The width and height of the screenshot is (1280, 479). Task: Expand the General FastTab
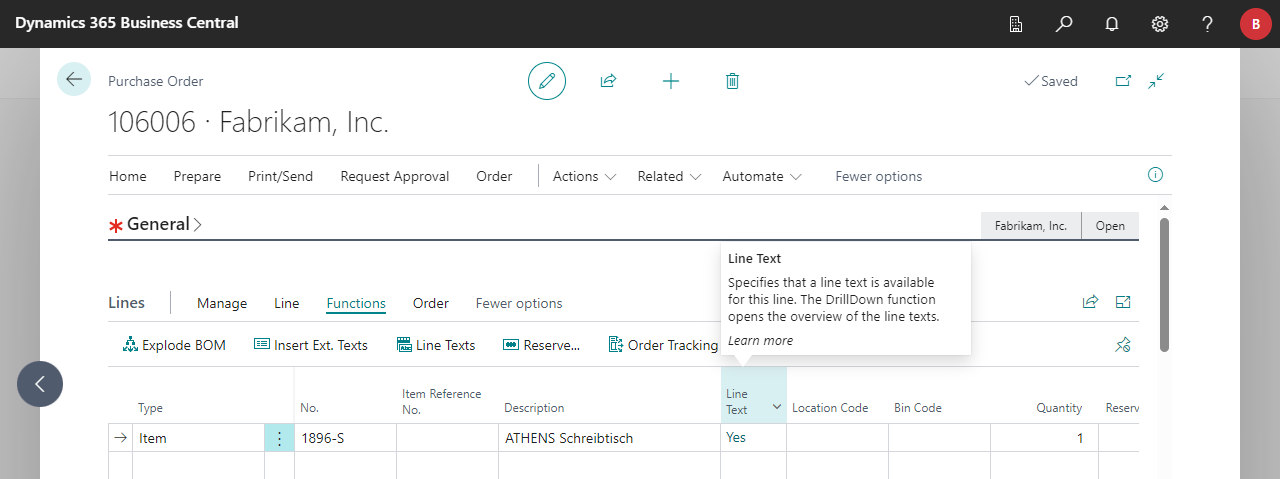(165, 224)
